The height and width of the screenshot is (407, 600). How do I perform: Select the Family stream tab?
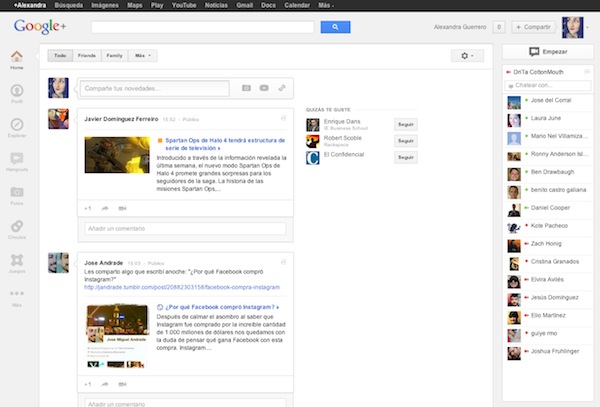[114, 56]
